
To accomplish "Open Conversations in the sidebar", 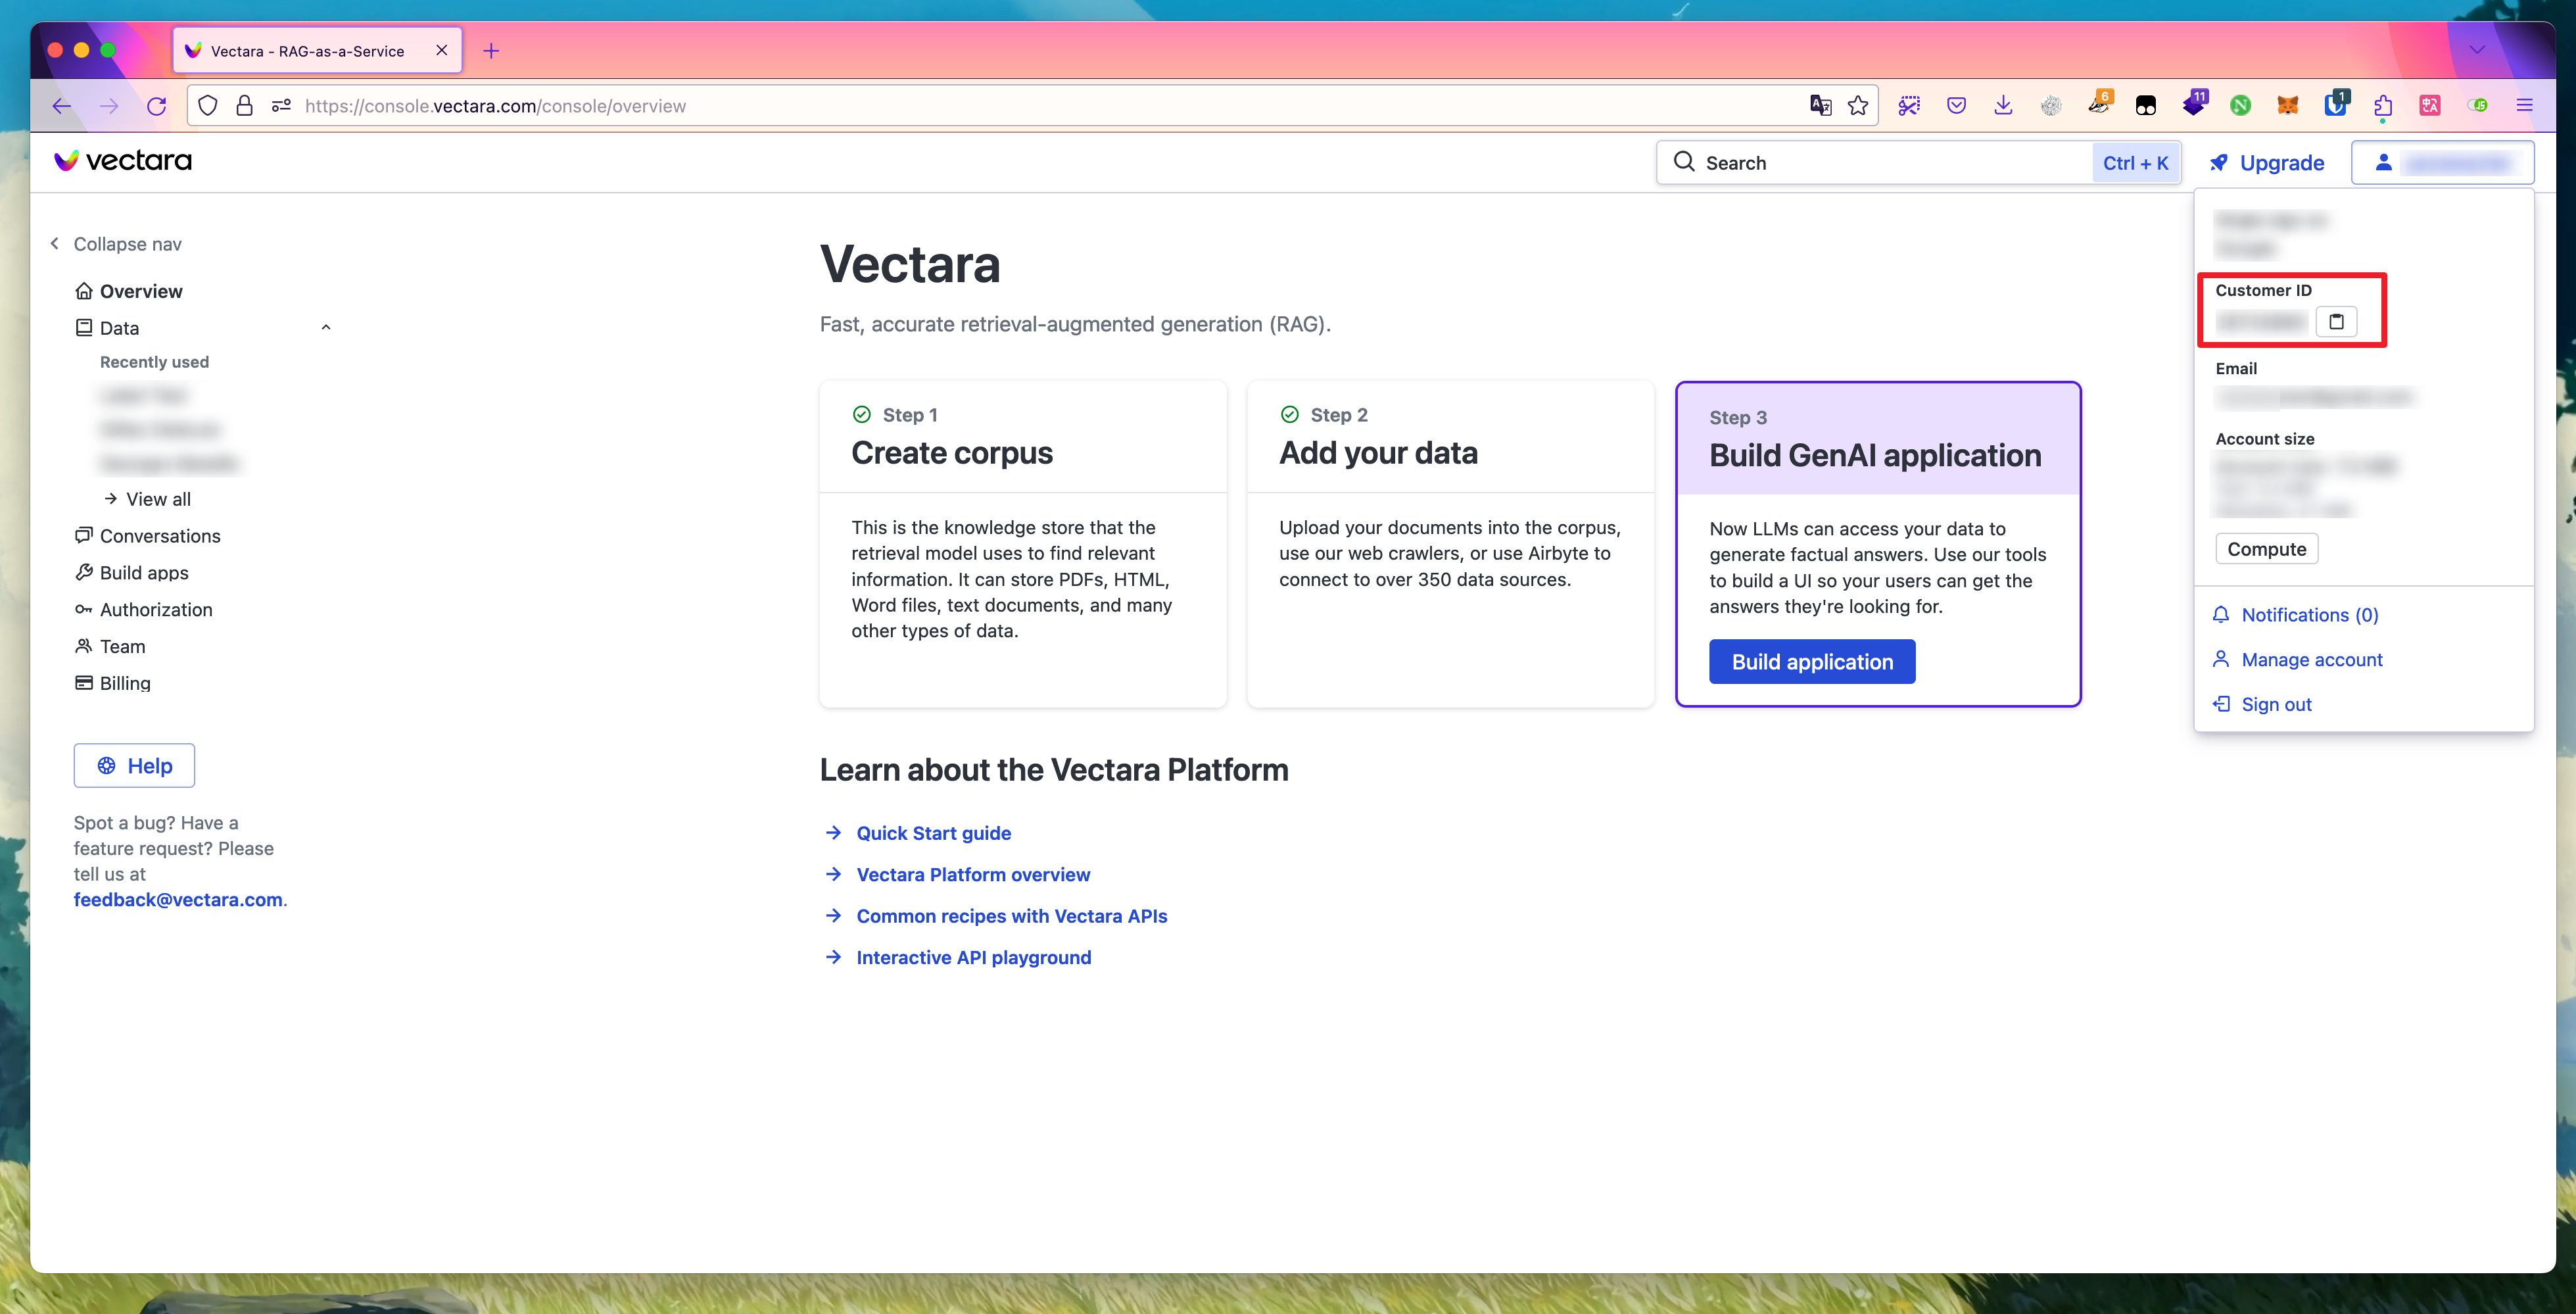I will point(159,536).
